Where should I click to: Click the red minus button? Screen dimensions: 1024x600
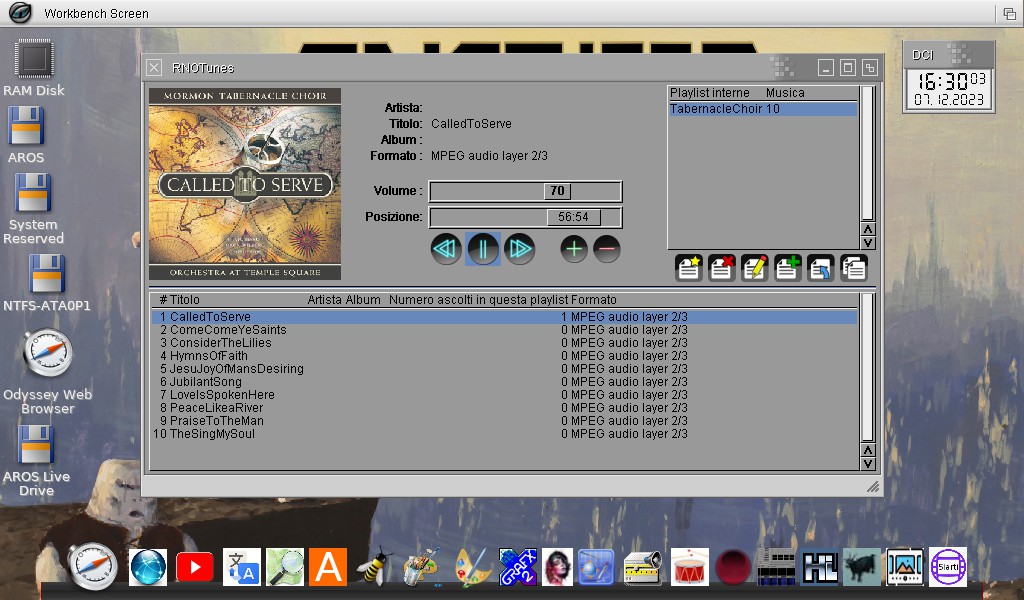[607, 249]
